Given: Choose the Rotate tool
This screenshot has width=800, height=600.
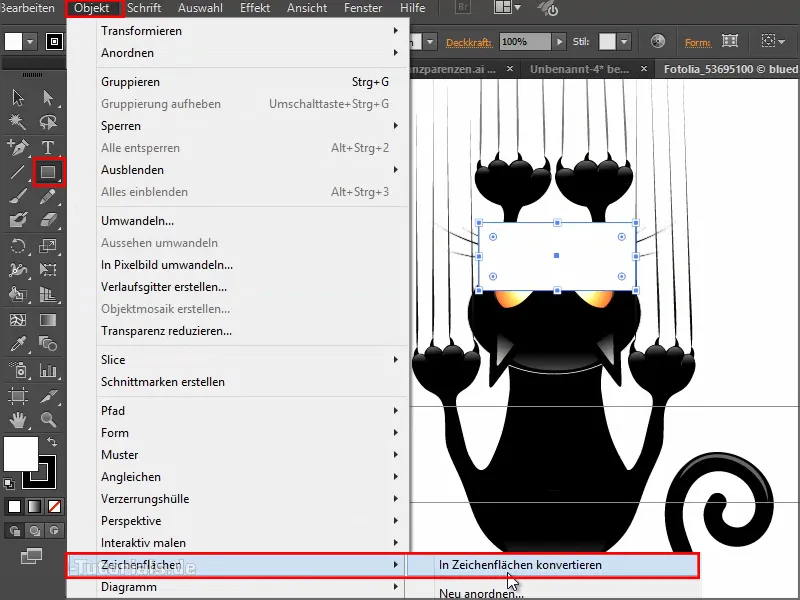Looking at the screenshot, I should coord(18,246).
